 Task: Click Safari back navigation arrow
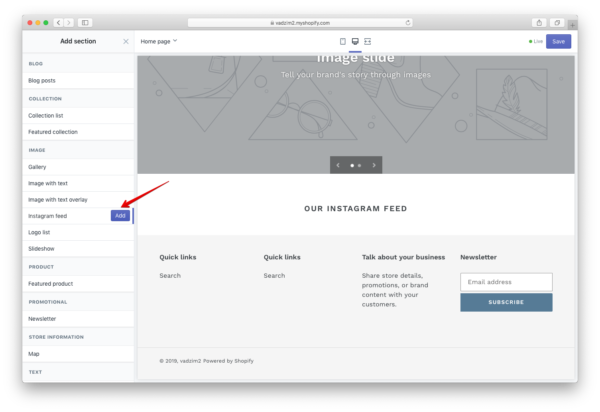[x=59, y=22]
